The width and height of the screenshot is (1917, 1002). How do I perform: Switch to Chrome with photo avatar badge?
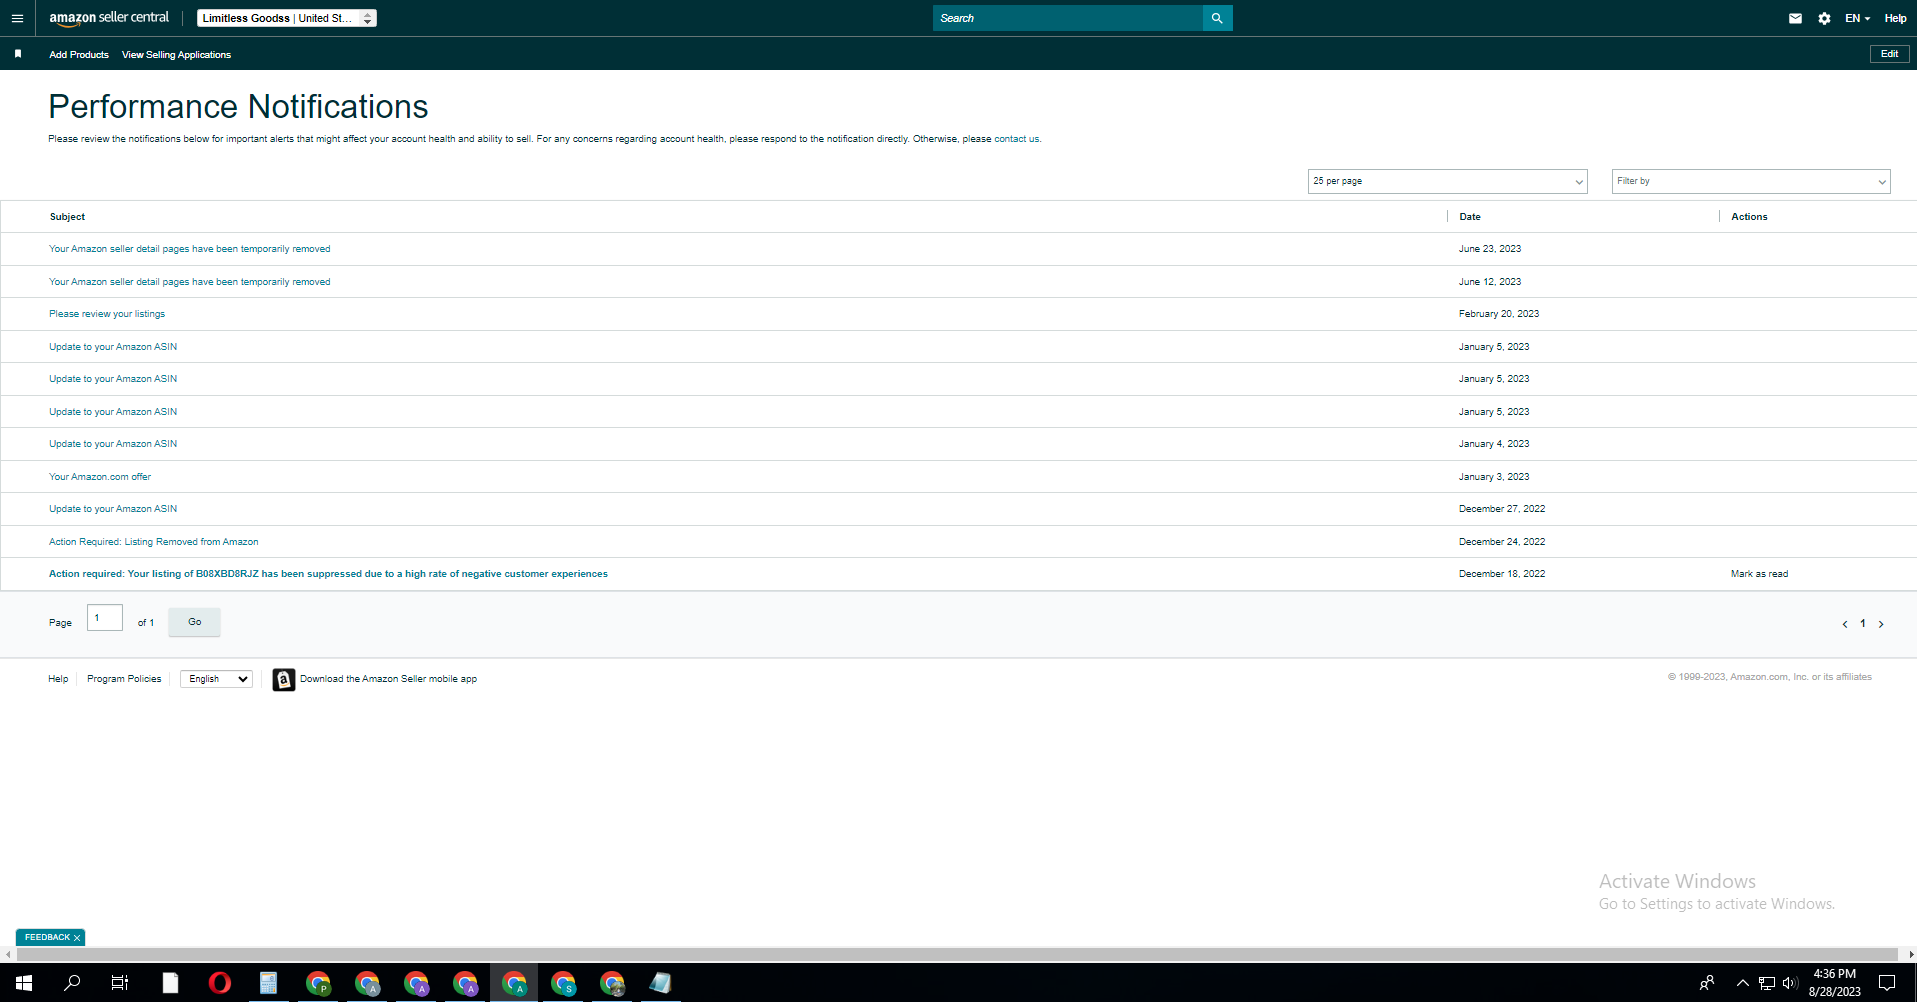612,983
